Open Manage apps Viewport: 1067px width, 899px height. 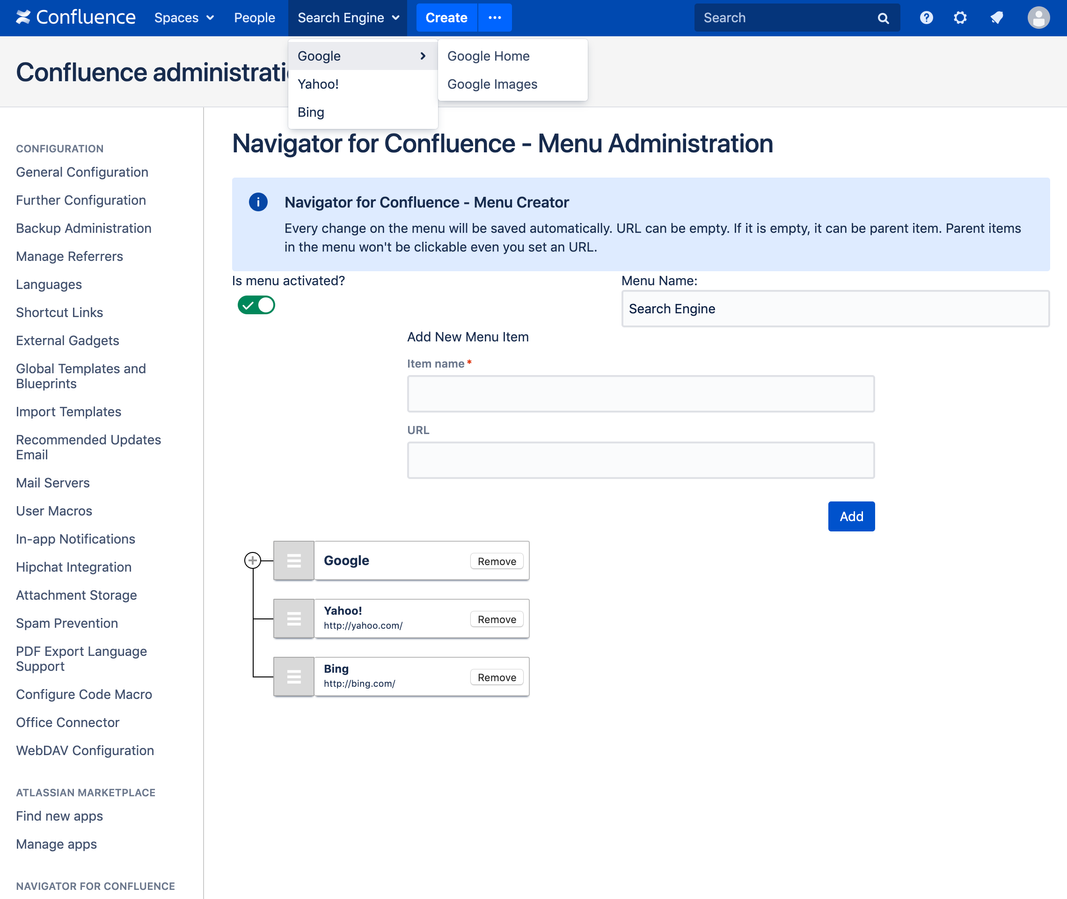56,844
